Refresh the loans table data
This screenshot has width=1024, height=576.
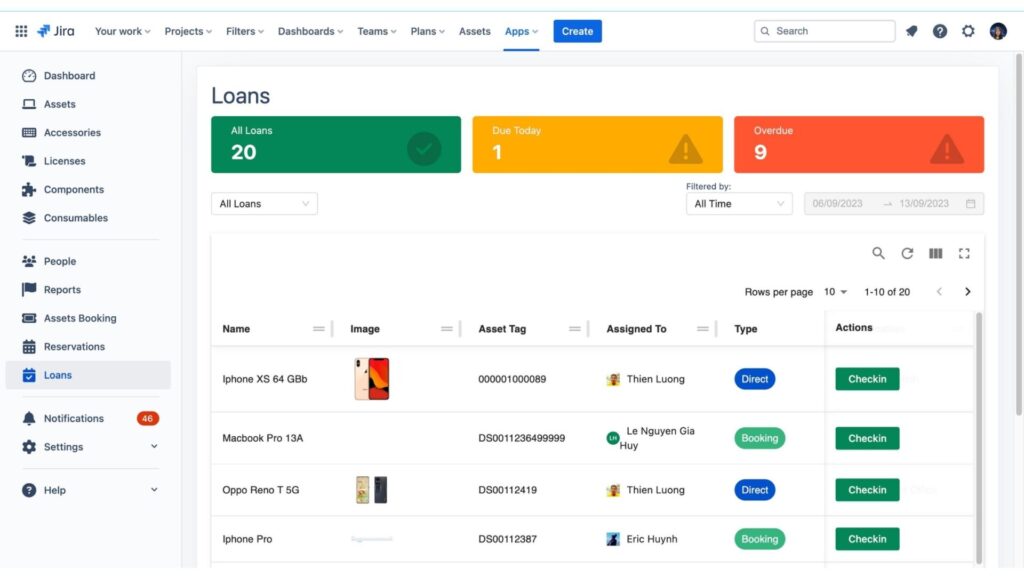click(907, 253)
